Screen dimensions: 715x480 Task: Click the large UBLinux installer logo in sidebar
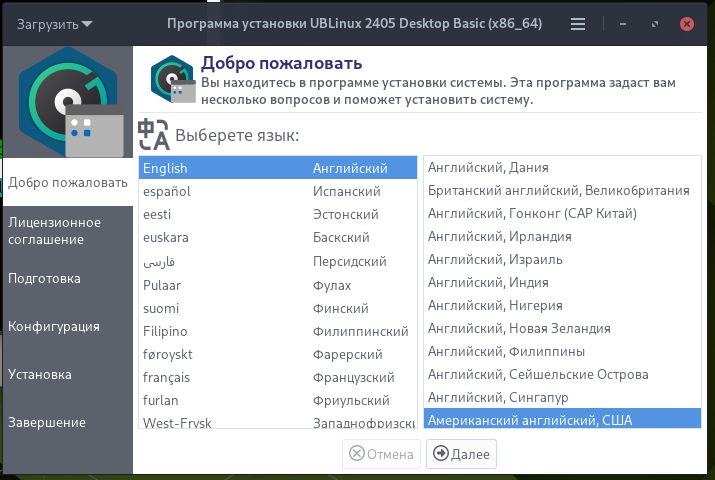click(x=68, y=102)
